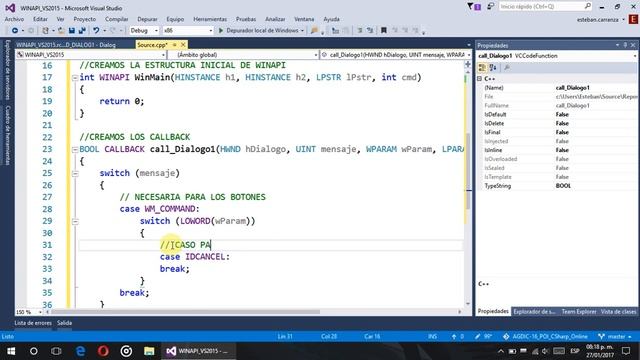Open the call_Dialogo1 VCCodeFunction object dropdown
Screen dimensions: 640x360
pos(634,56)
